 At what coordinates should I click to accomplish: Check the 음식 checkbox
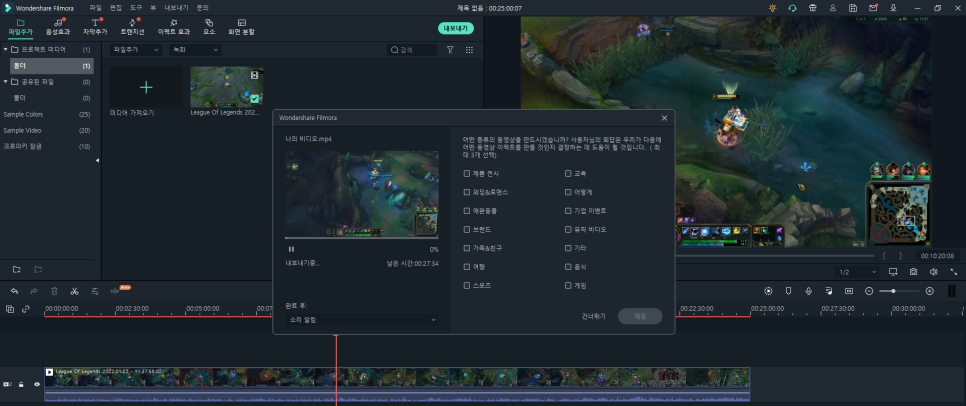point(569,267)
